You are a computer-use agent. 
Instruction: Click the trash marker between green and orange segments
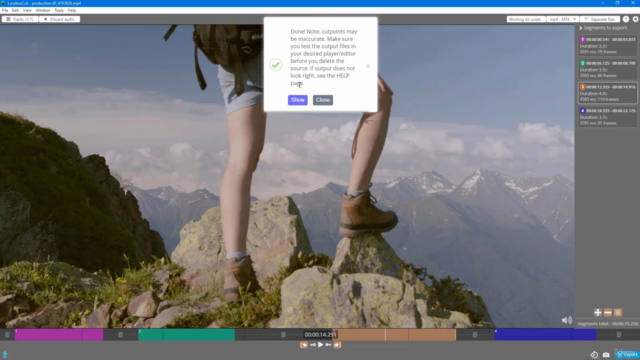pos(283,335)
